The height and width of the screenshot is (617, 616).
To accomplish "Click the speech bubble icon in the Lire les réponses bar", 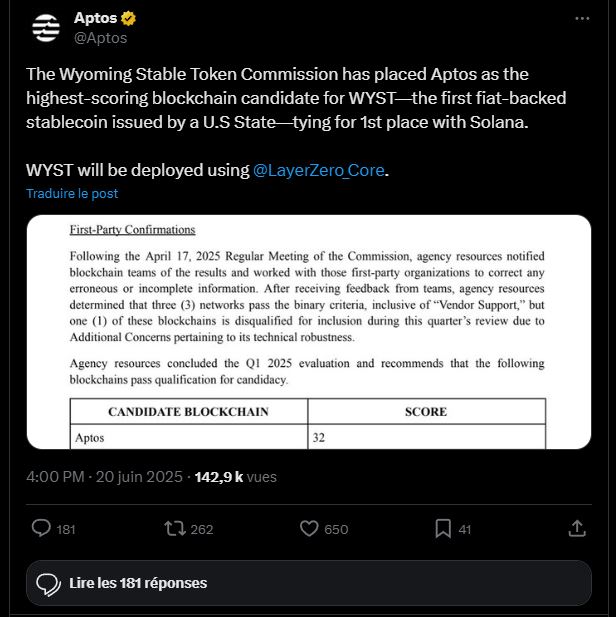I will click(x=48, y=583).
